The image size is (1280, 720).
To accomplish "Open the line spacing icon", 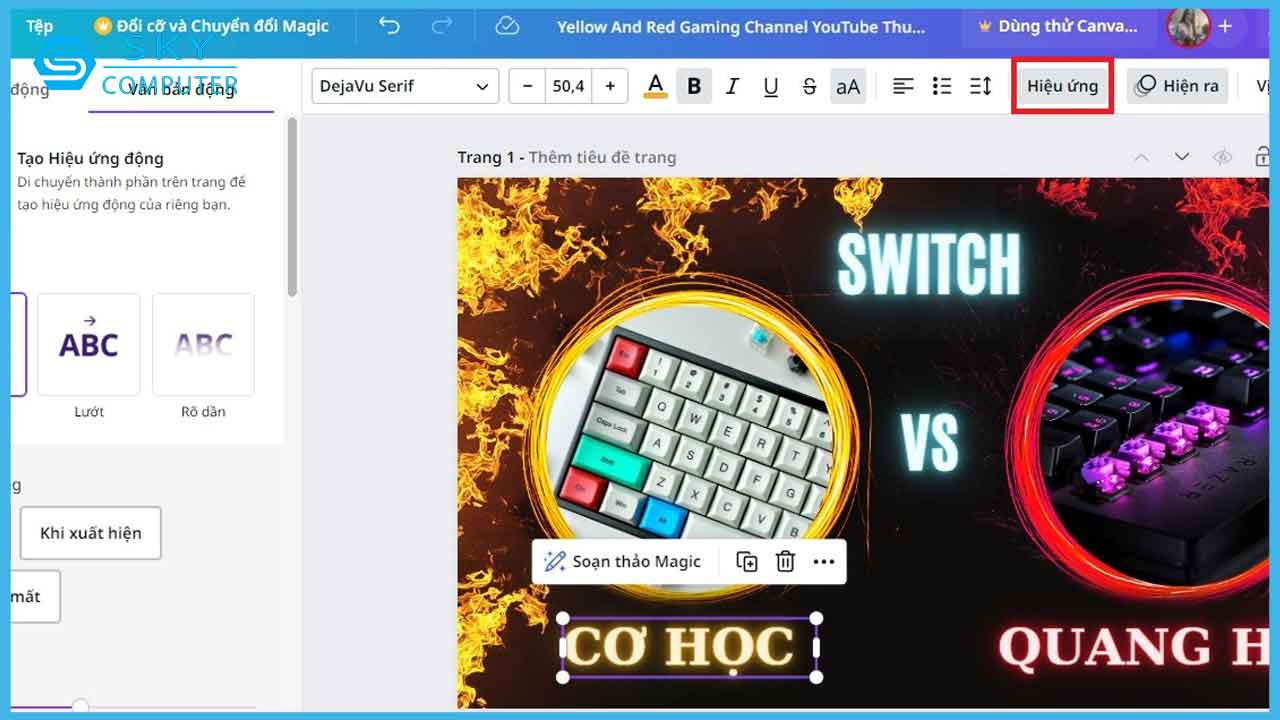I will 981,86.
